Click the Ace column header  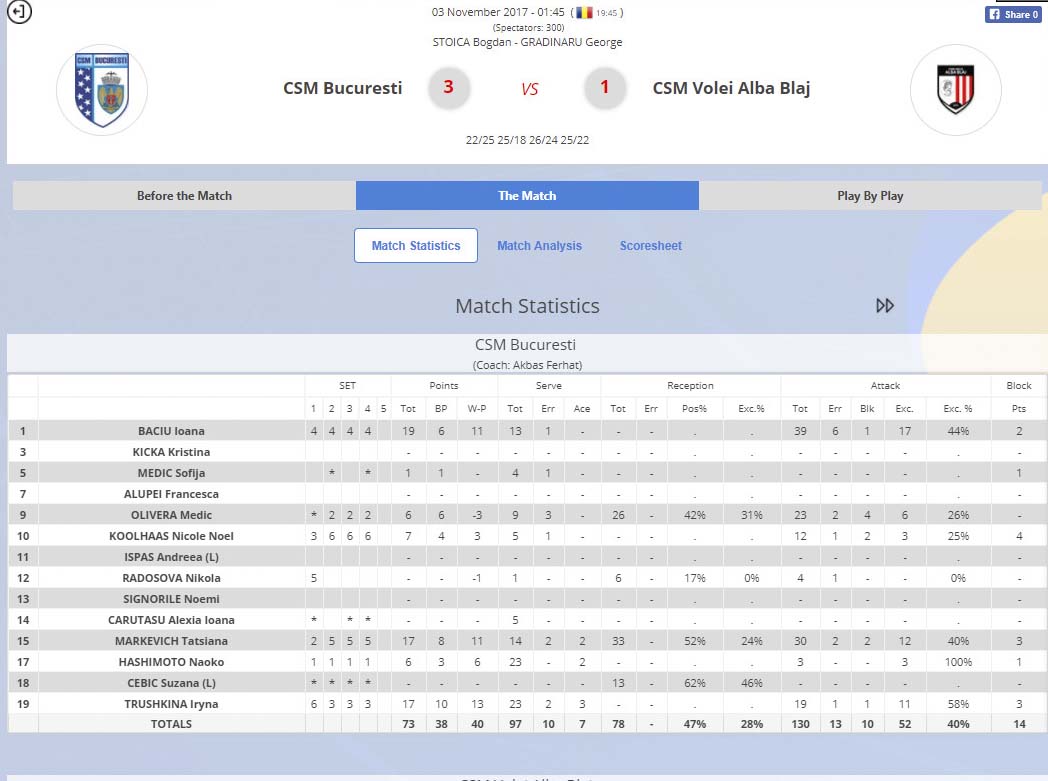pos(582,408)
